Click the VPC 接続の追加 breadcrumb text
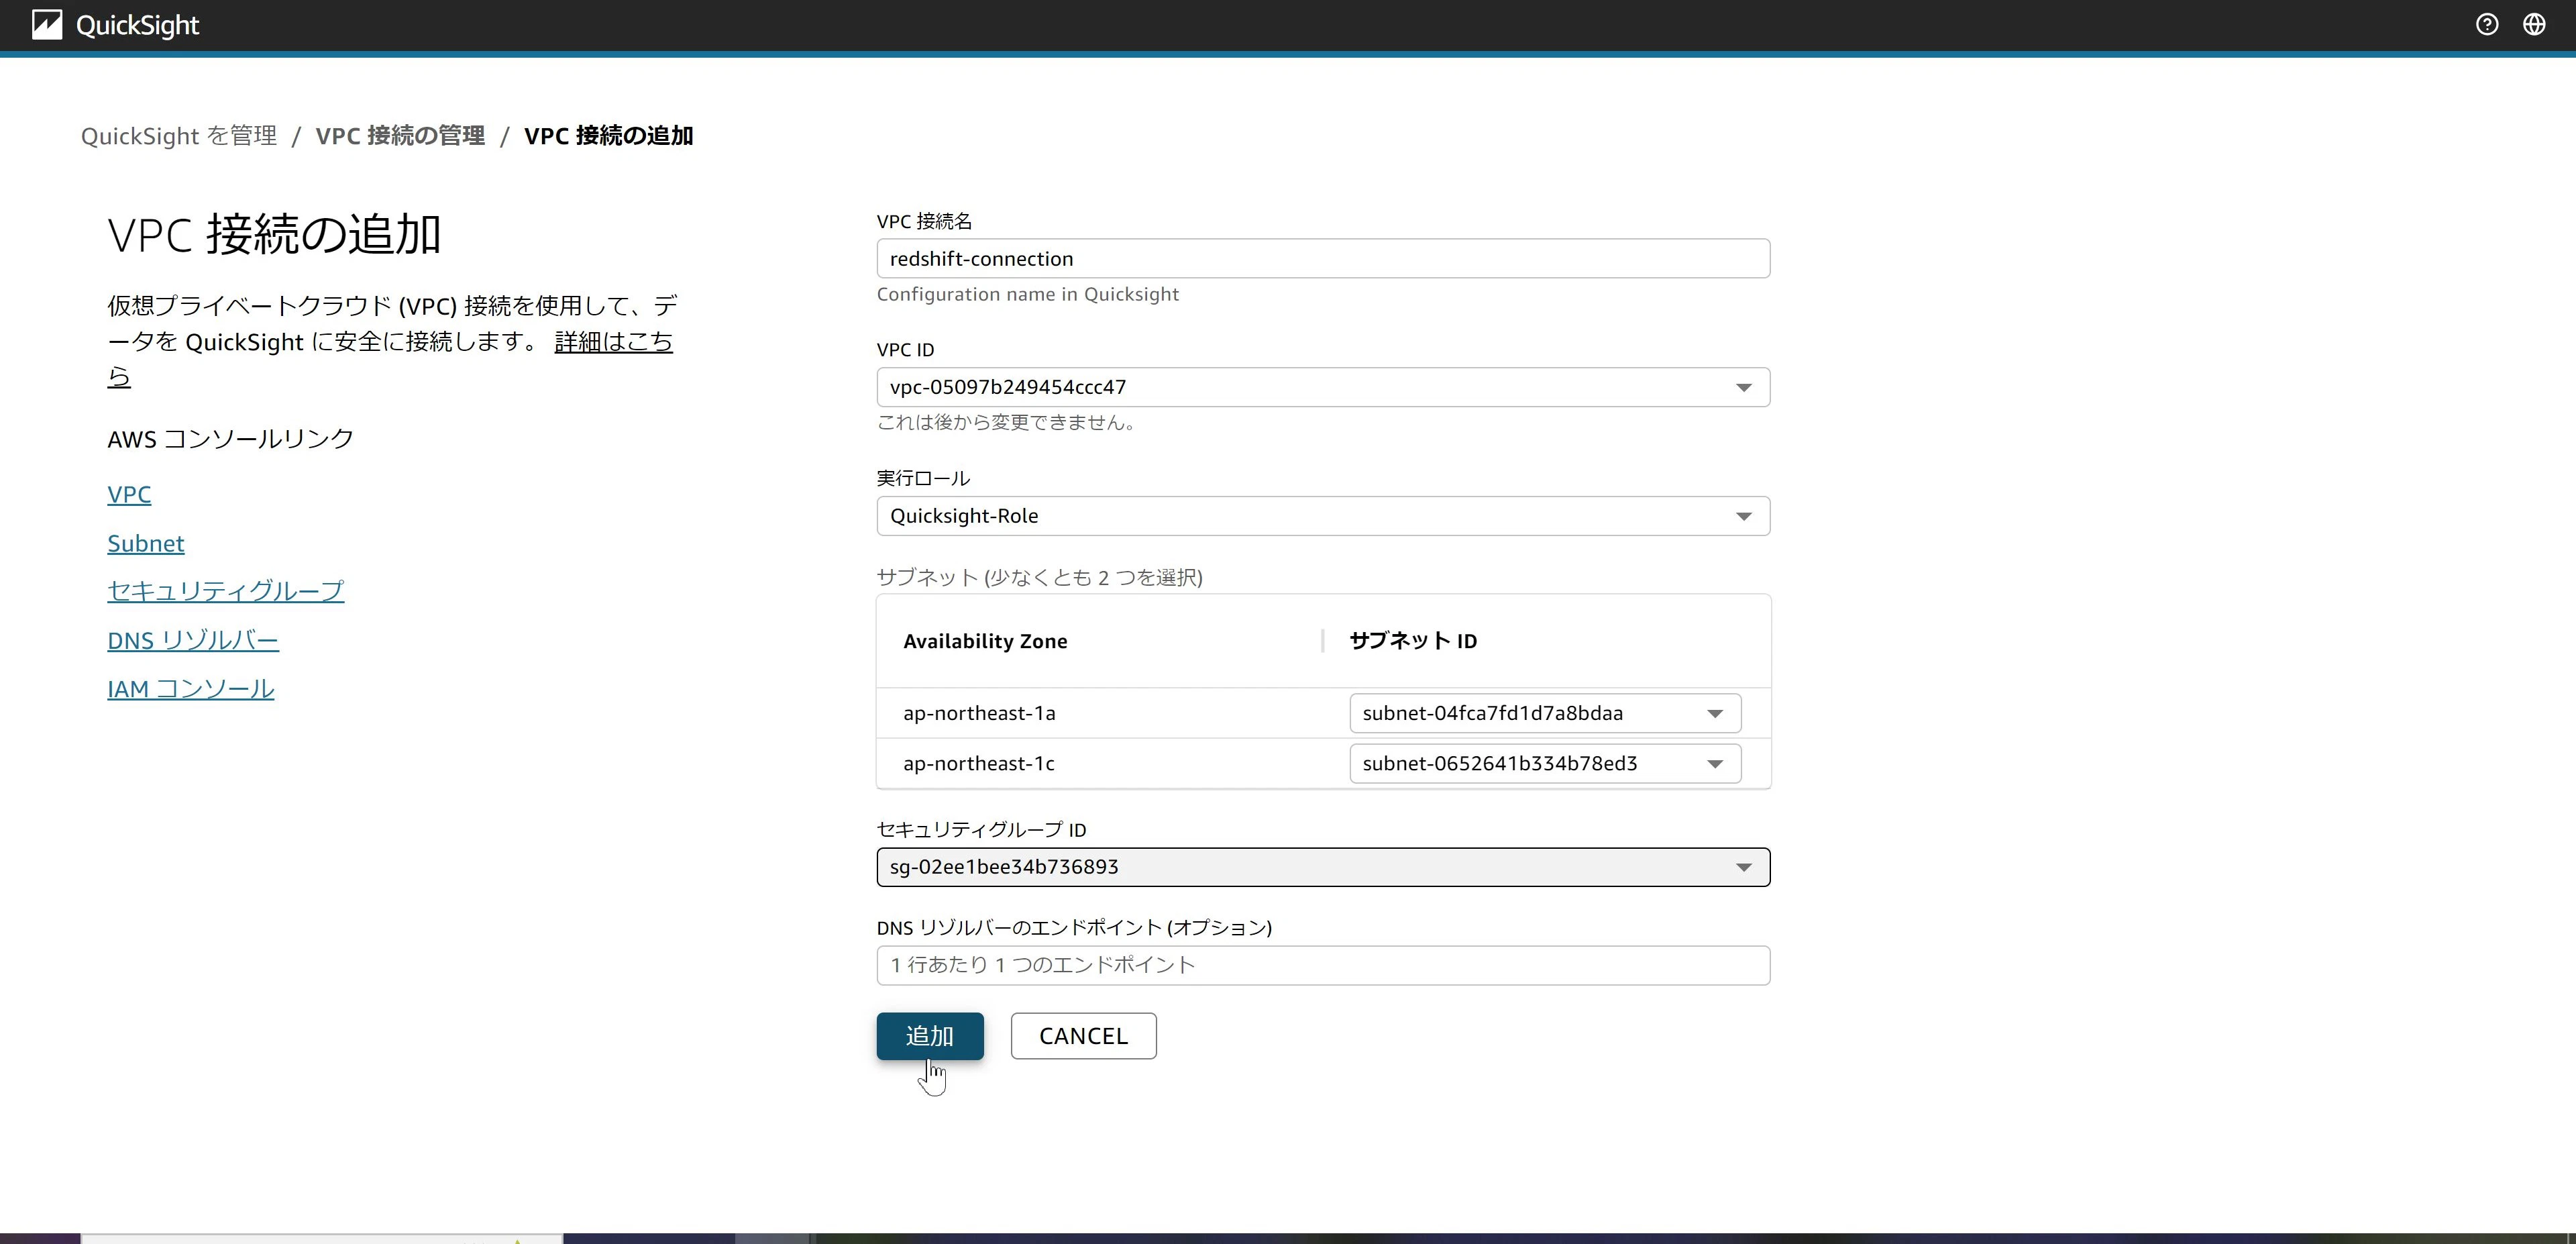2576x1244 pixels. (608, 136)
